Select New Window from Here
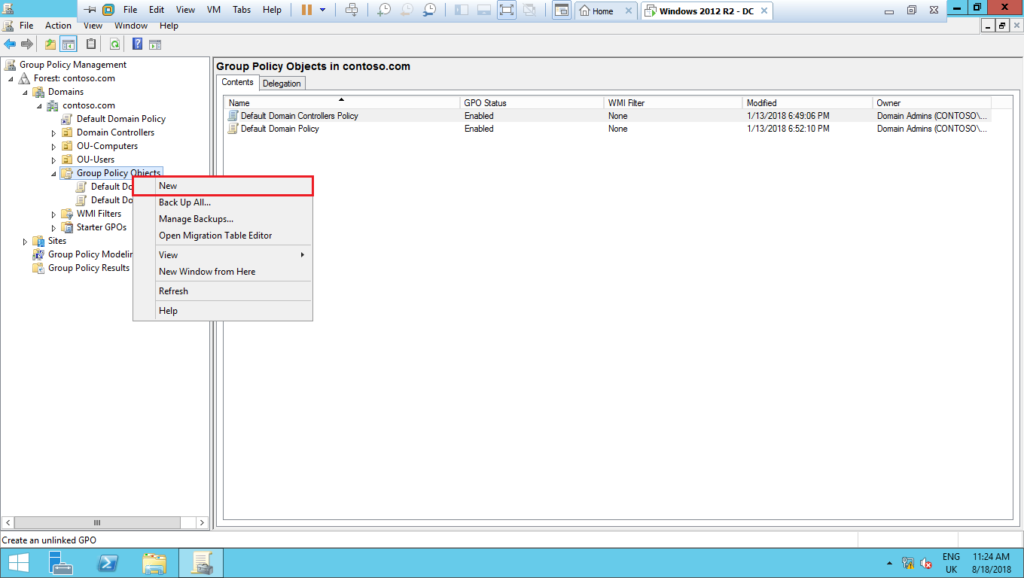Screen dimensions: 1024x578 click(x=223, y=272)
